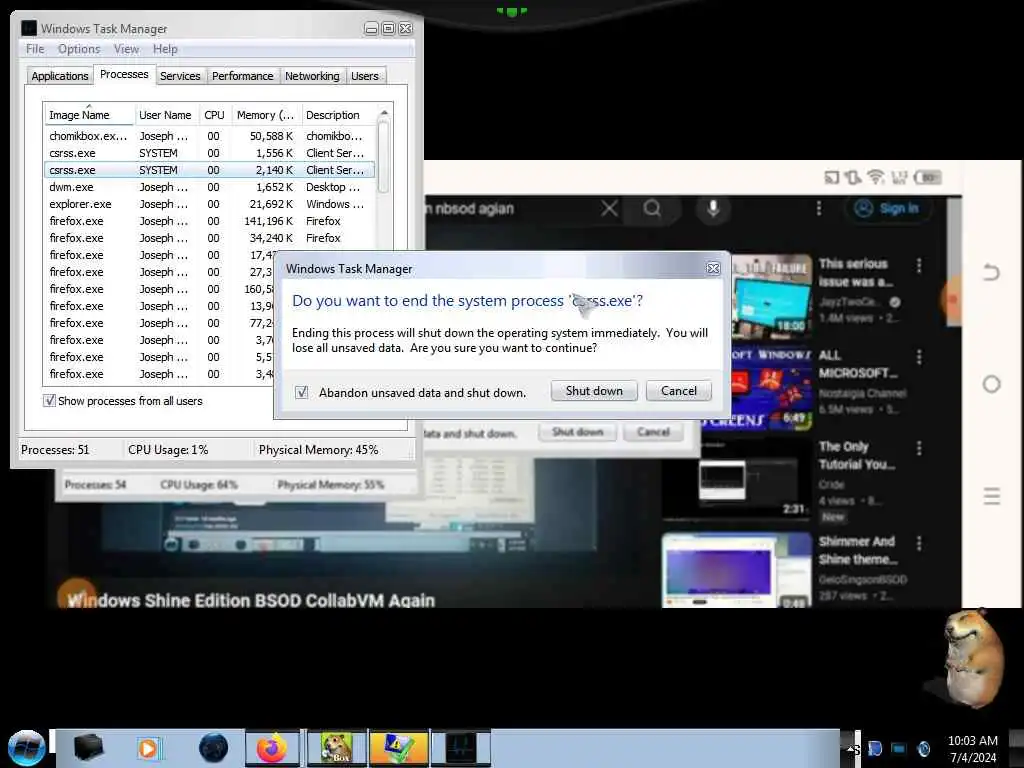The image size is (1024, 768).
Task: Select the explorer.exe process row
Action: click(x=209, y=204)
